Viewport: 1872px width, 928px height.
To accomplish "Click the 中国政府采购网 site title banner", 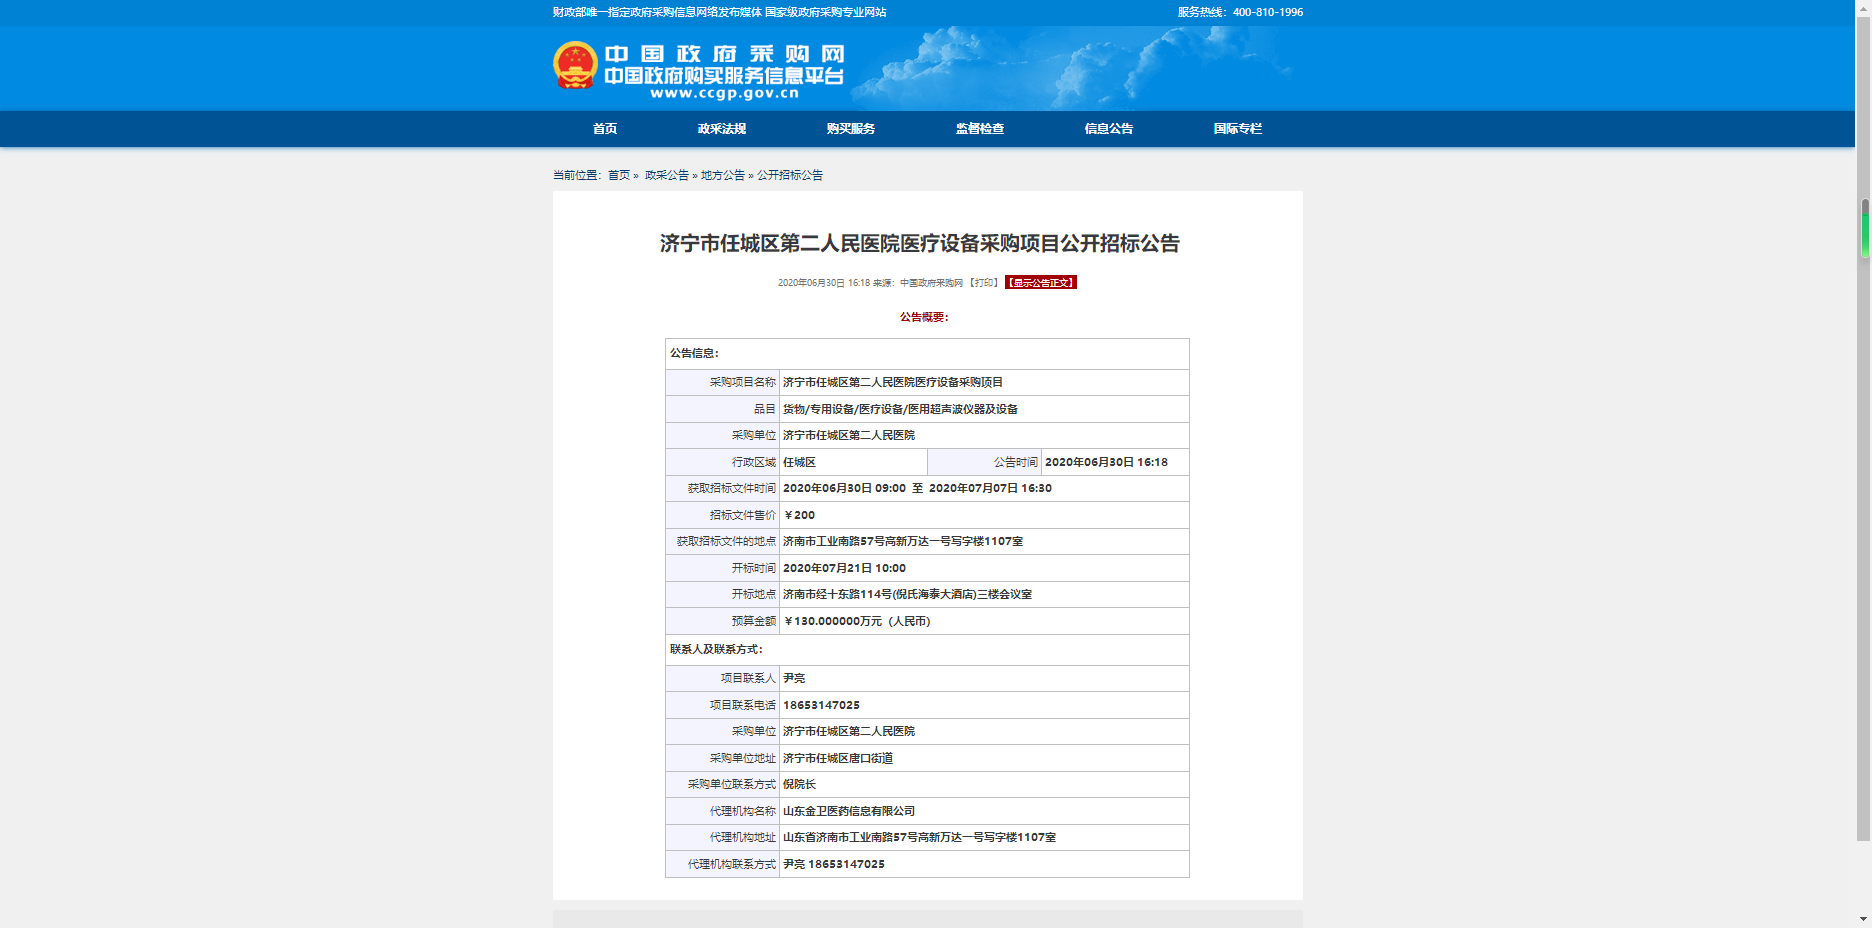I will click(725, 54).
